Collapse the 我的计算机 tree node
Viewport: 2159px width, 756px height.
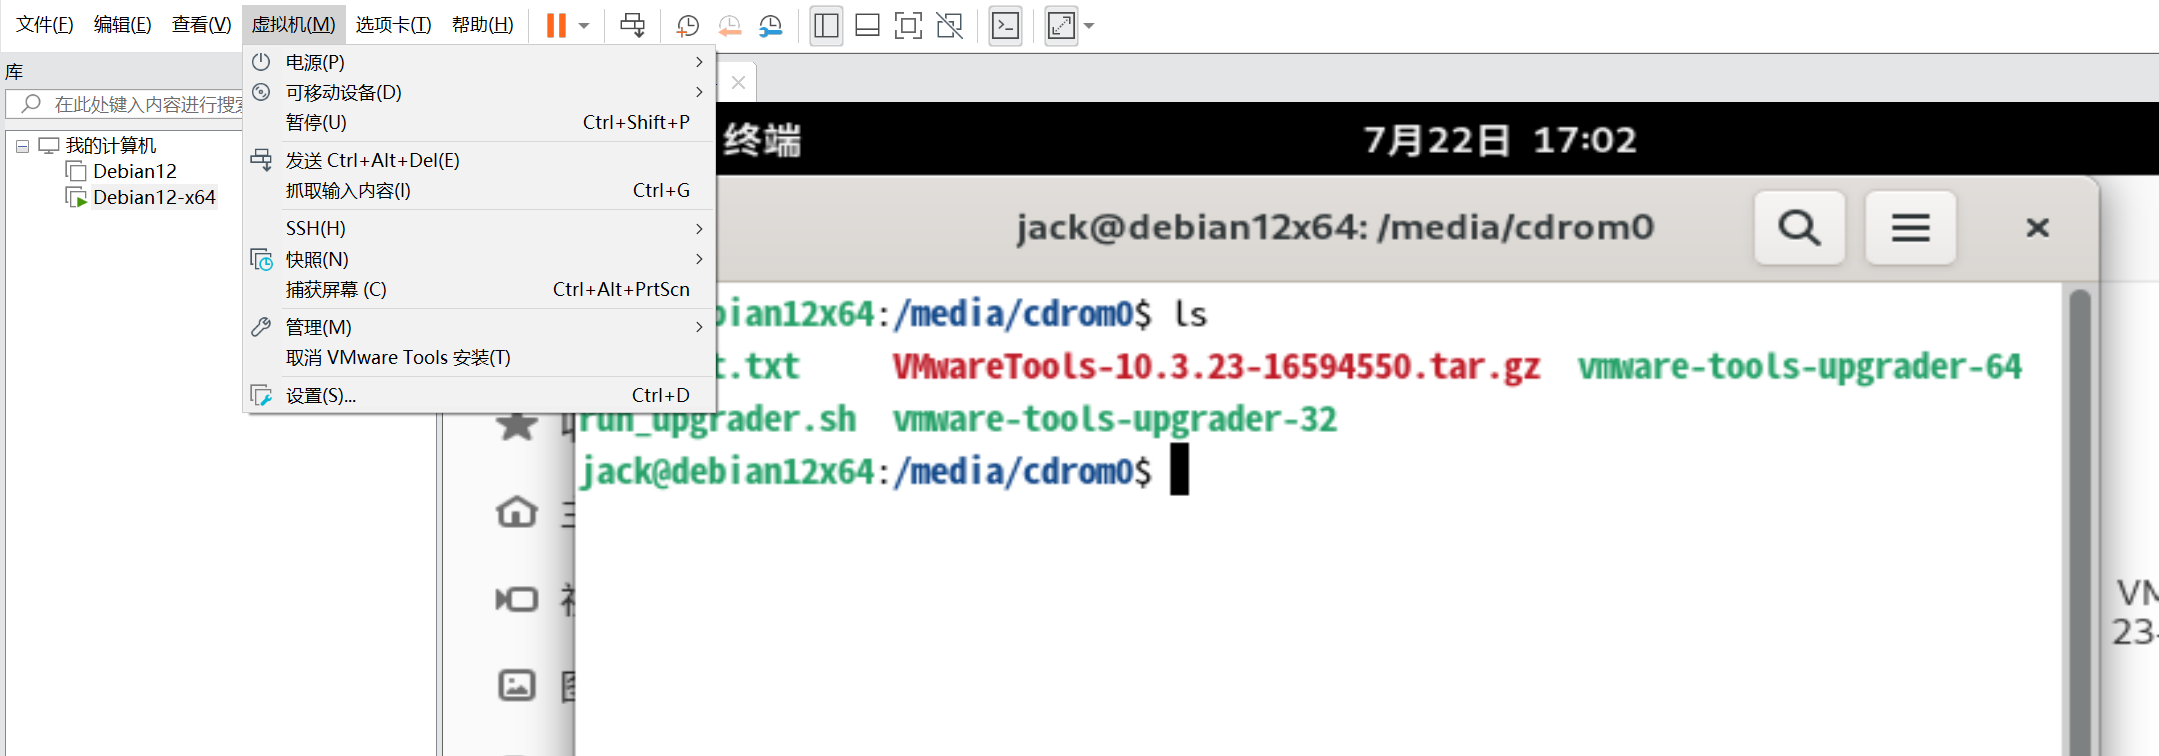[x=22, y=146]
